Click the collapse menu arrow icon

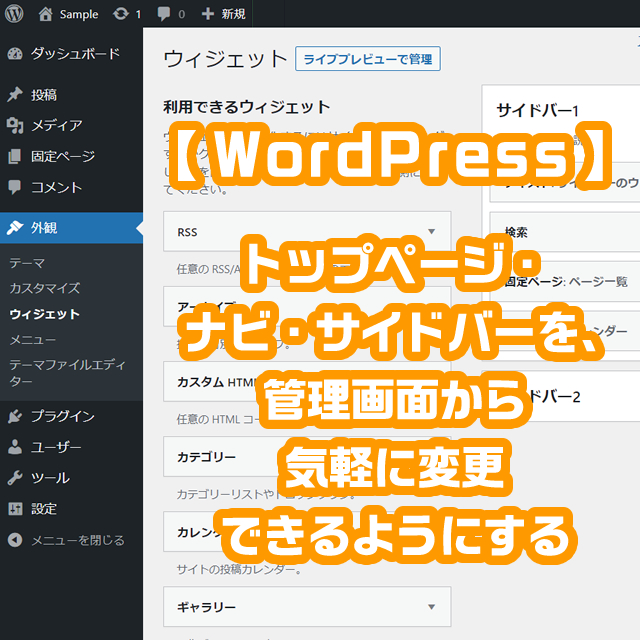[x=15, y=540]
